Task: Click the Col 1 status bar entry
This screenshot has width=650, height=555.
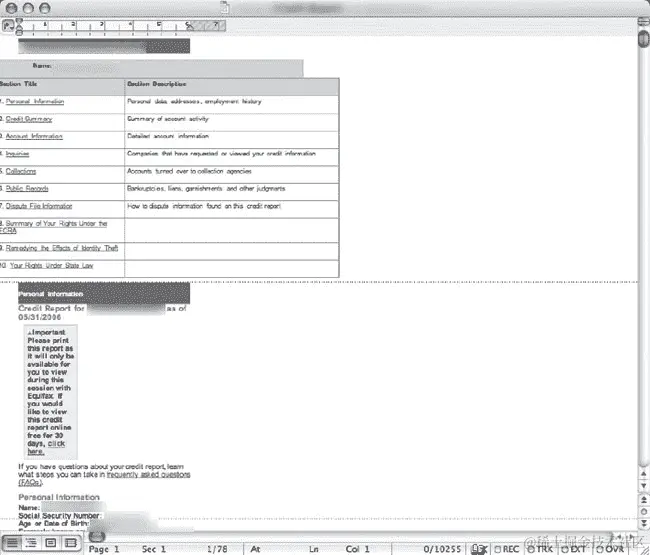Action: [x=357, y=549]
